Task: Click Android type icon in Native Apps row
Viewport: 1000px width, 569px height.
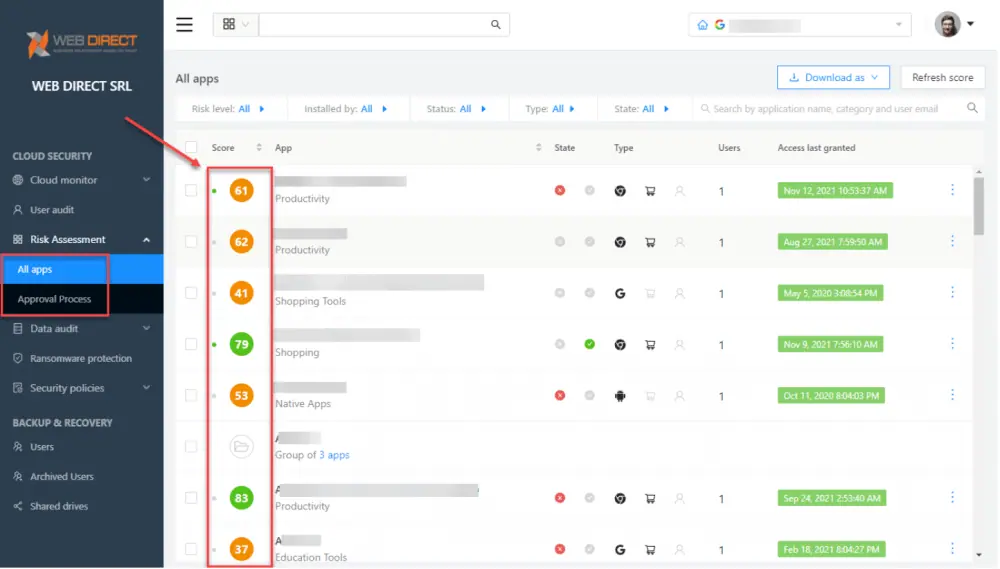Action: pos(620,396)
